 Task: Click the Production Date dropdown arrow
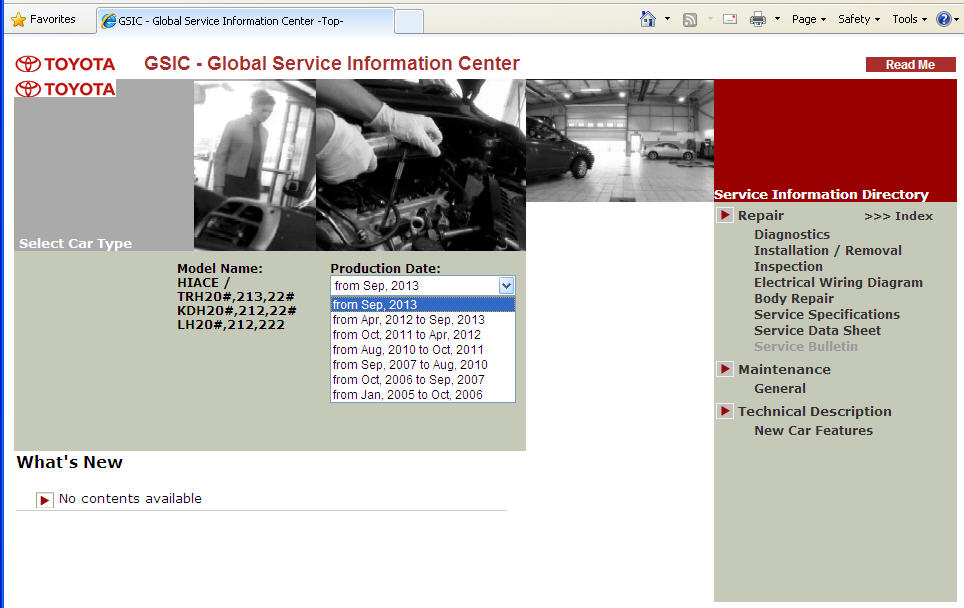coord(506,285)
